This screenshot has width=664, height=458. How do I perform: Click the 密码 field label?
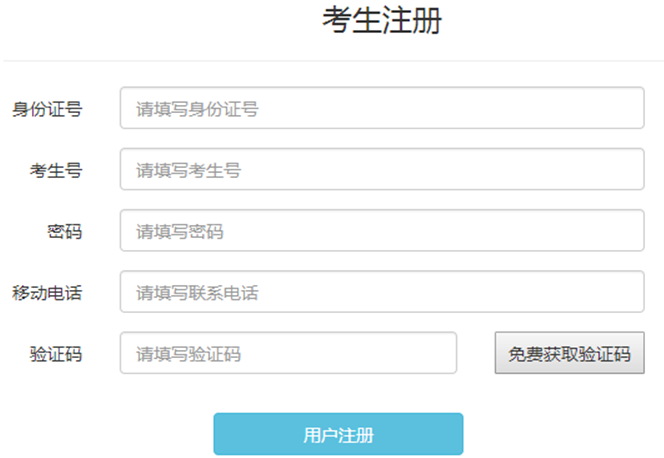pyautogui.click(x=65, y=231)
